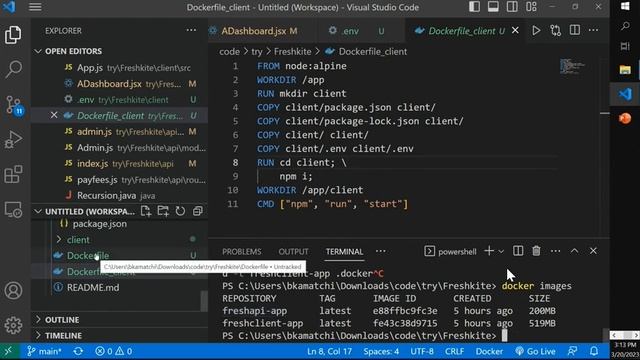The width and height of the screenshot is (640, 360).
Task: Switch to OUTPUT panel tab
Action: (293, 251)
